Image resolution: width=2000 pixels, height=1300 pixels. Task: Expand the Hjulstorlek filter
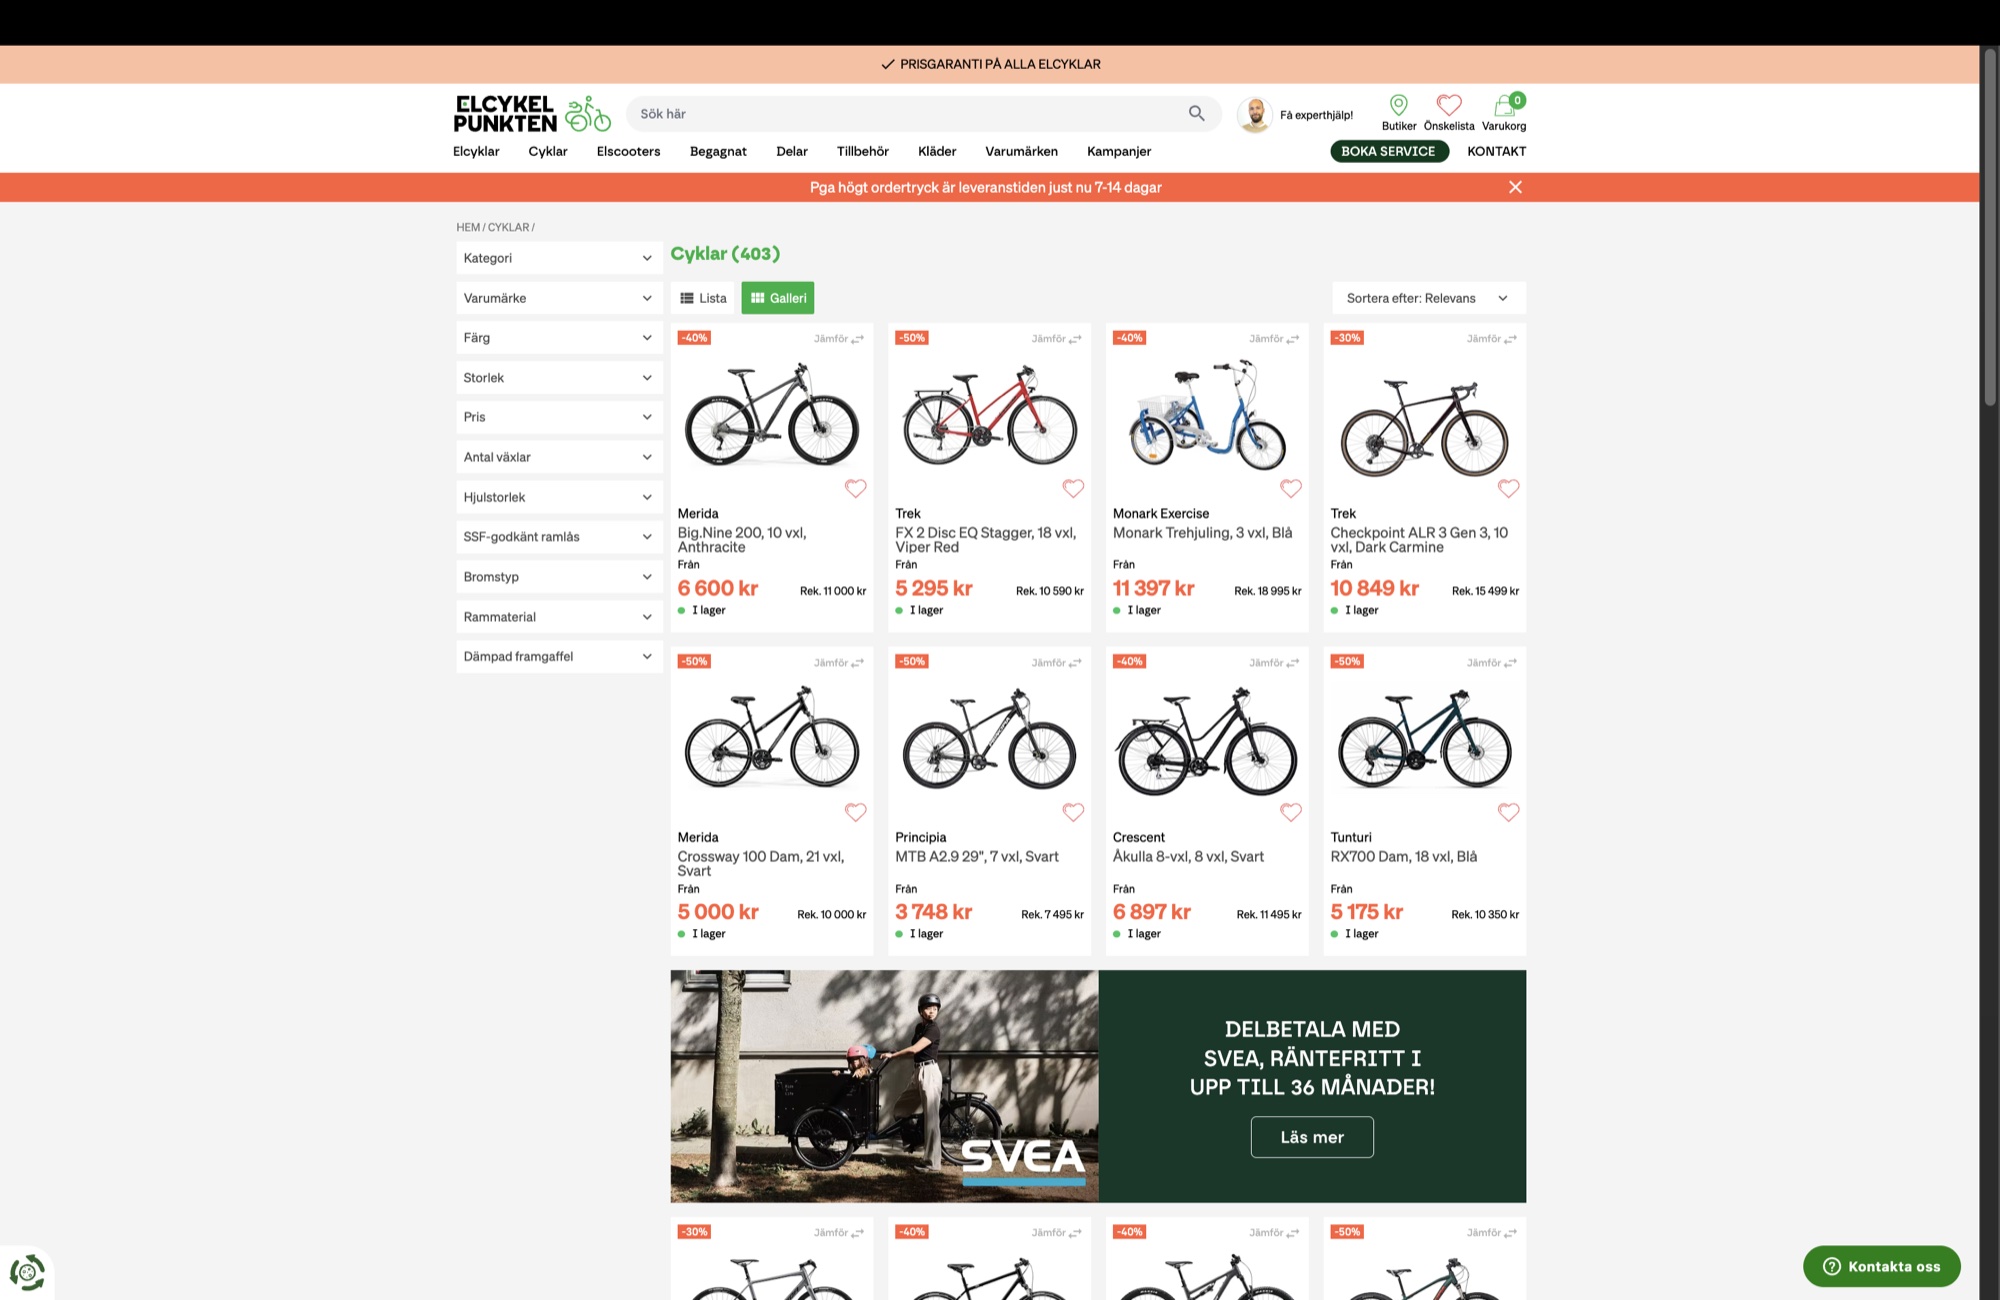pyautogui.click(x=559, y=497)
